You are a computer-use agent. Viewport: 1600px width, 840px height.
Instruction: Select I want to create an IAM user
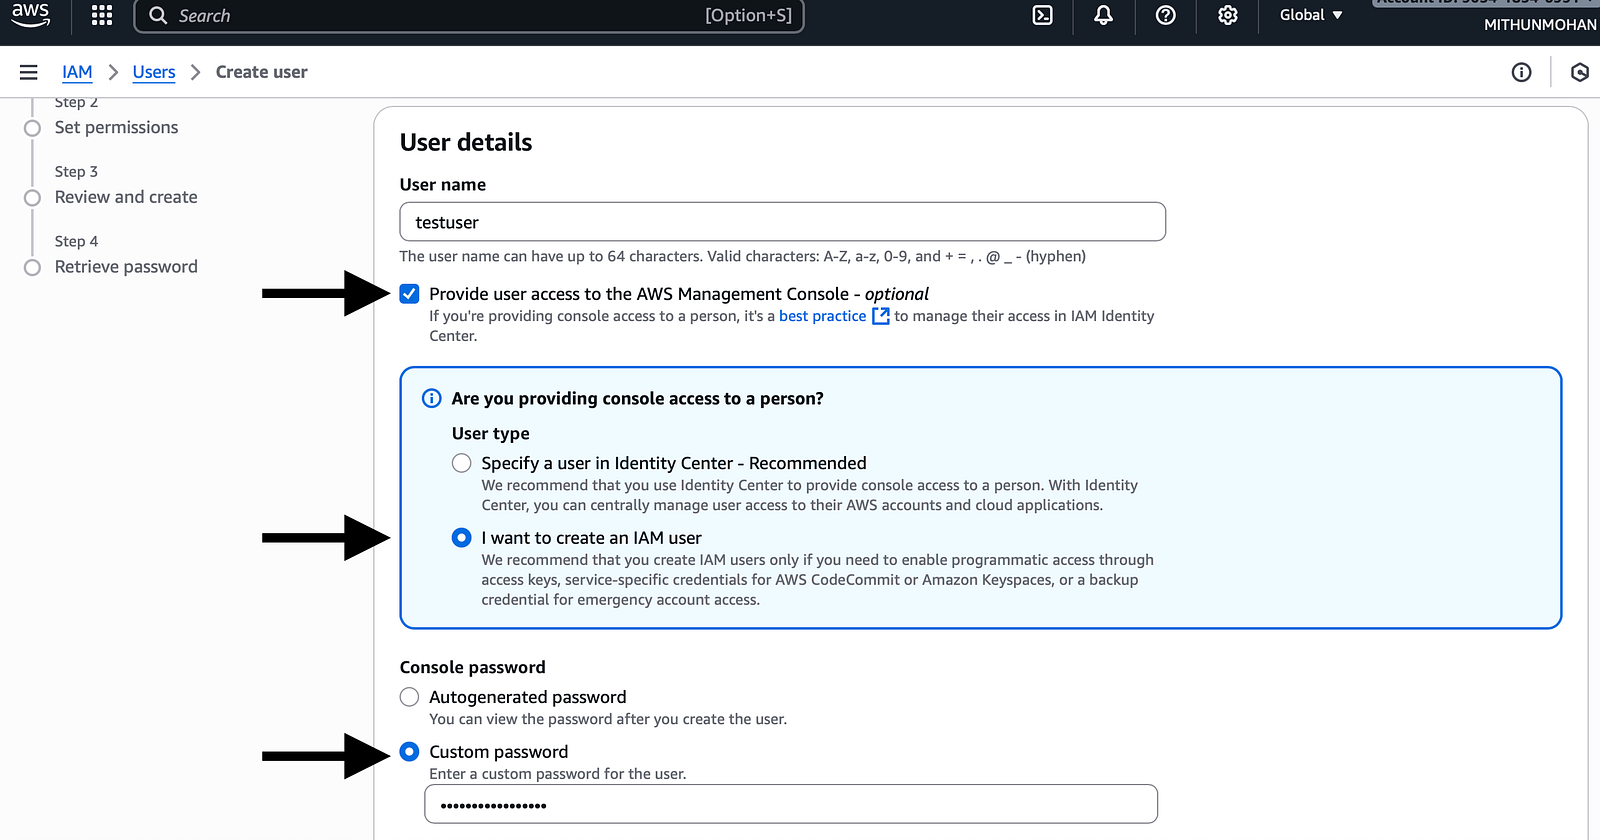[461, 538]
